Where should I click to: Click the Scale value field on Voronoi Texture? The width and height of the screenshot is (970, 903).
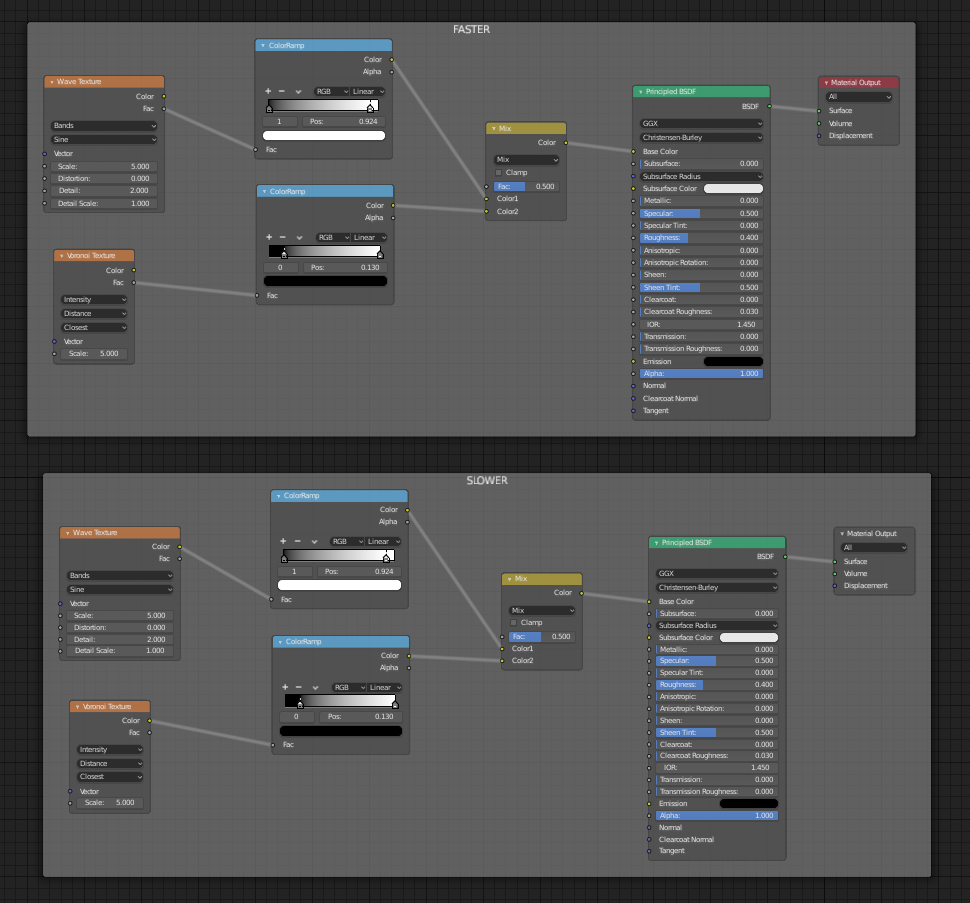point(93,353)
